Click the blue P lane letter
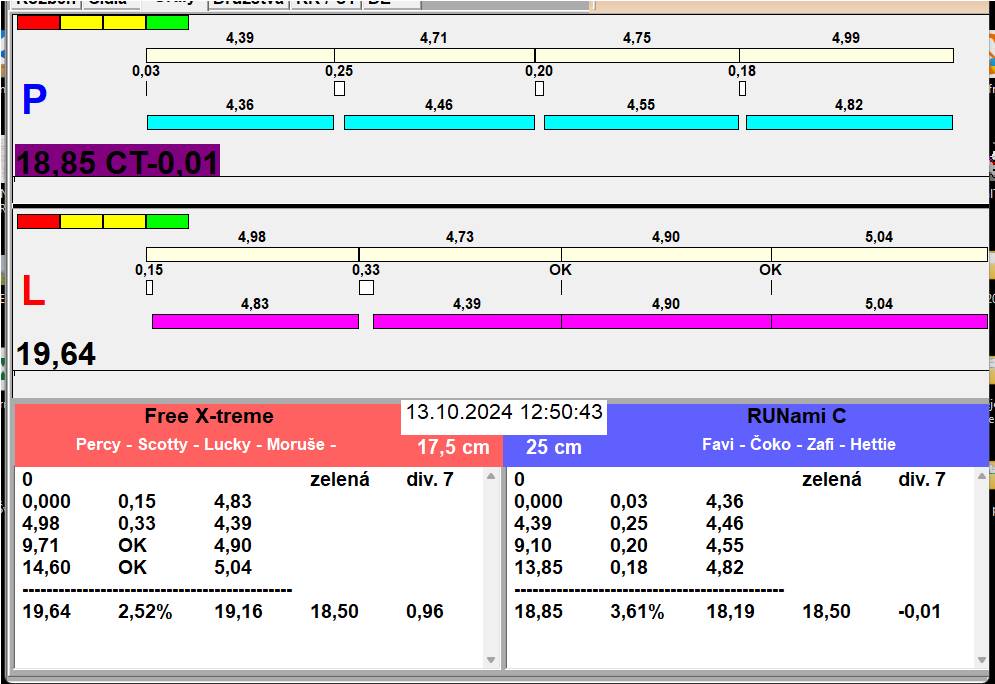This screenshot has width=995, height=684. tap(34, 101)
